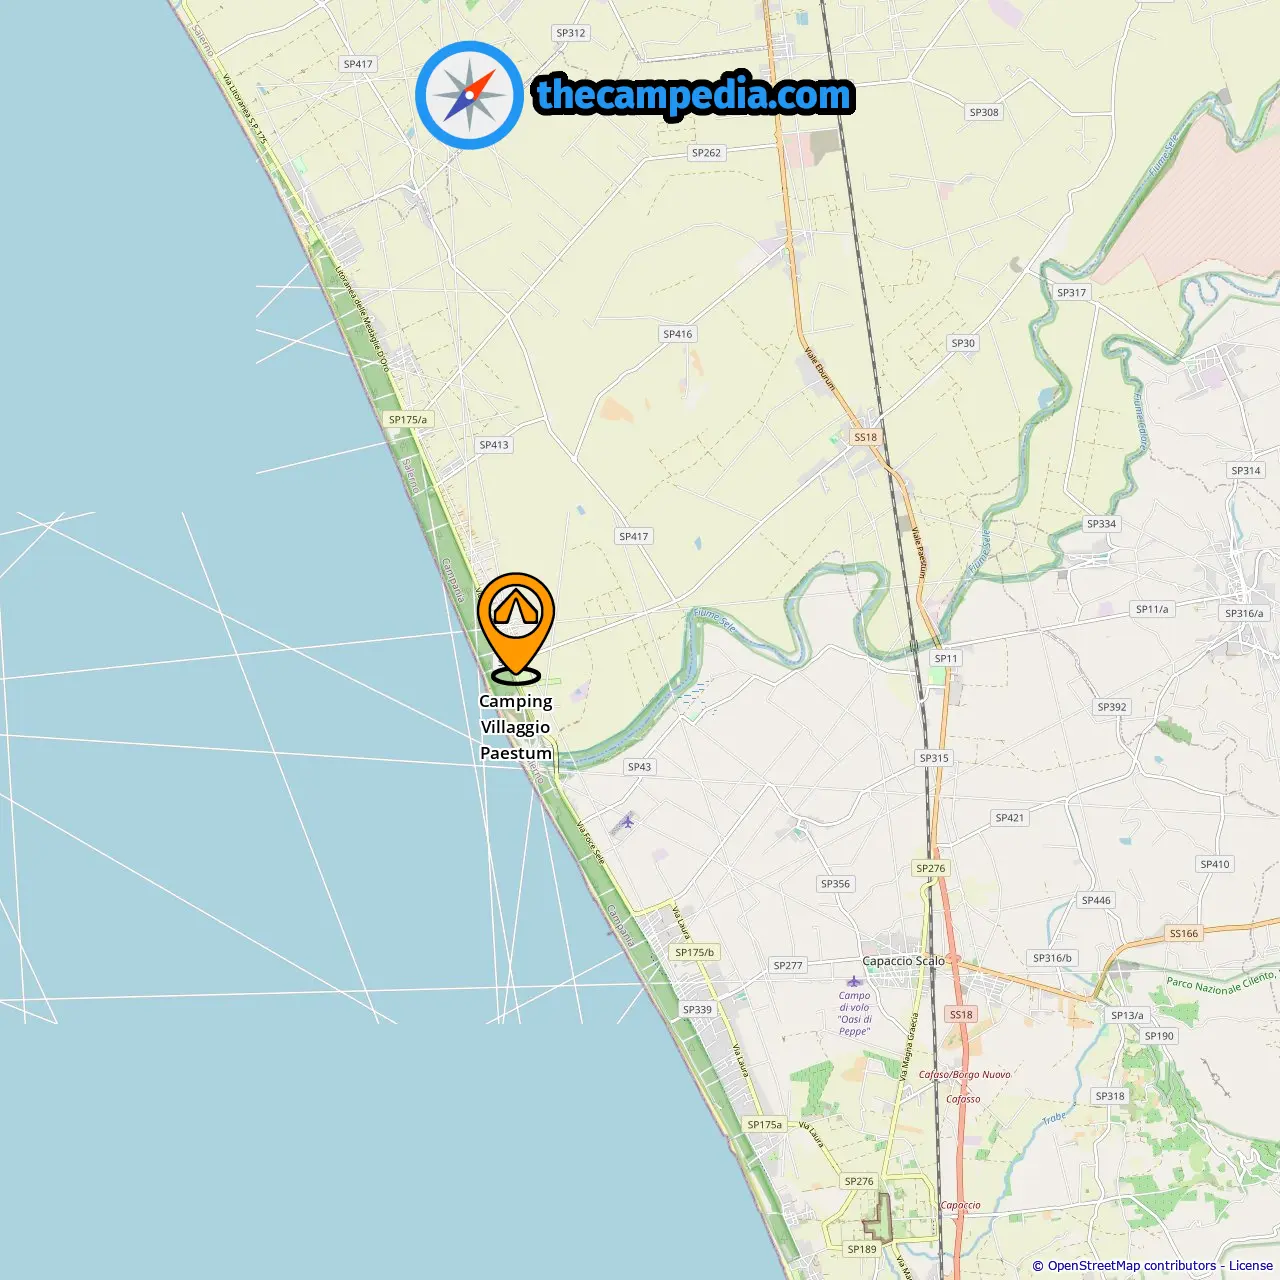1280x1280 pixels.
Task: Click the blue compass logo icon
Action: click(x=469, y=95)
